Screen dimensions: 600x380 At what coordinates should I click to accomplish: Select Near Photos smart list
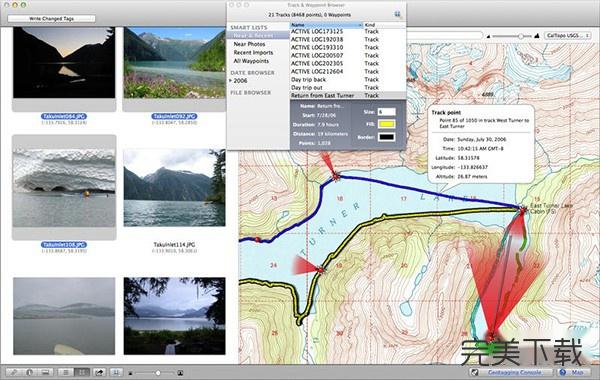[x=249, y=44]
